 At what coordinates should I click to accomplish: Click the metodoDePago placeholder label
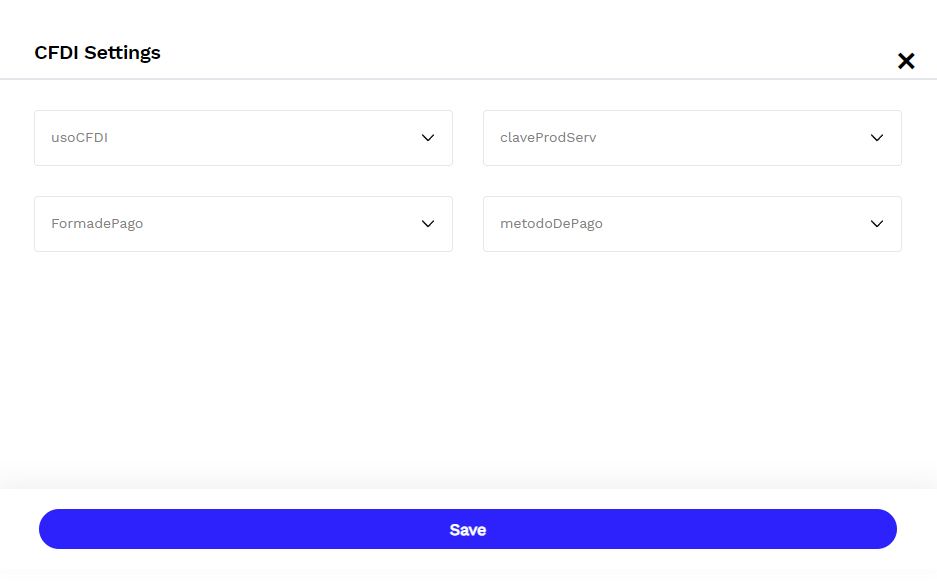[x=551, y=223]
